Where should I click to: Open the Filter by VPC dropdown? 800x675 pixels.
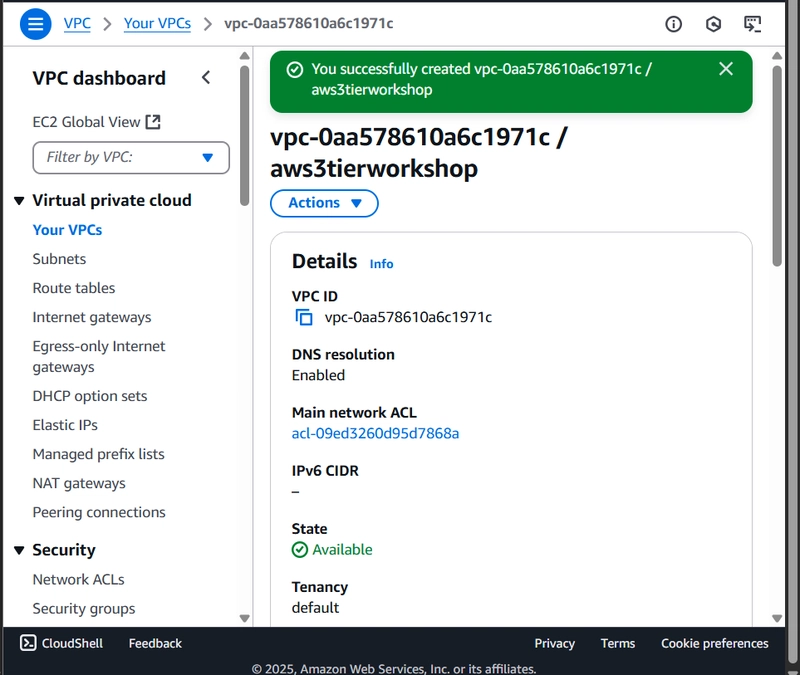click(x=131, y=157)
